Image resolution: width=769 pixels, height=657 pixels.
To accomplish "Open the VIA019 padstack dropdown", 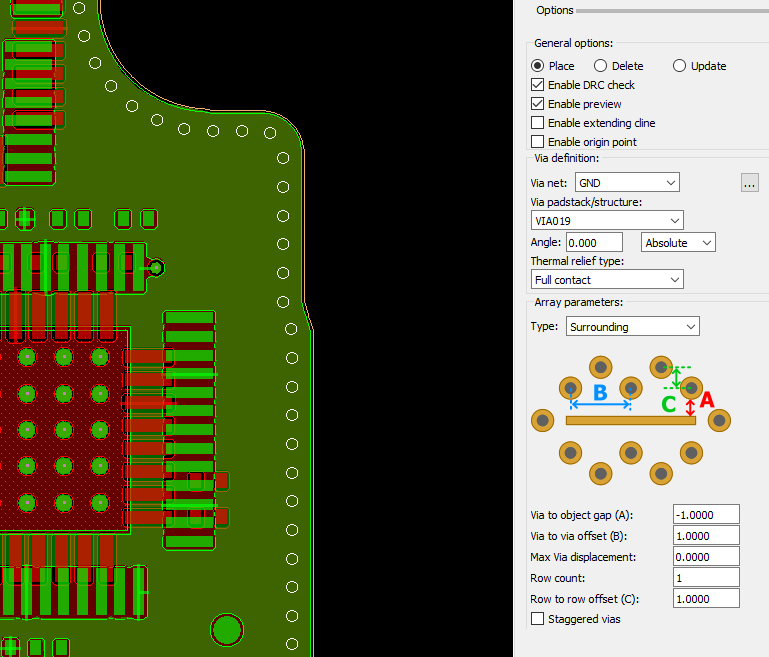I will (x=607, y=221).
